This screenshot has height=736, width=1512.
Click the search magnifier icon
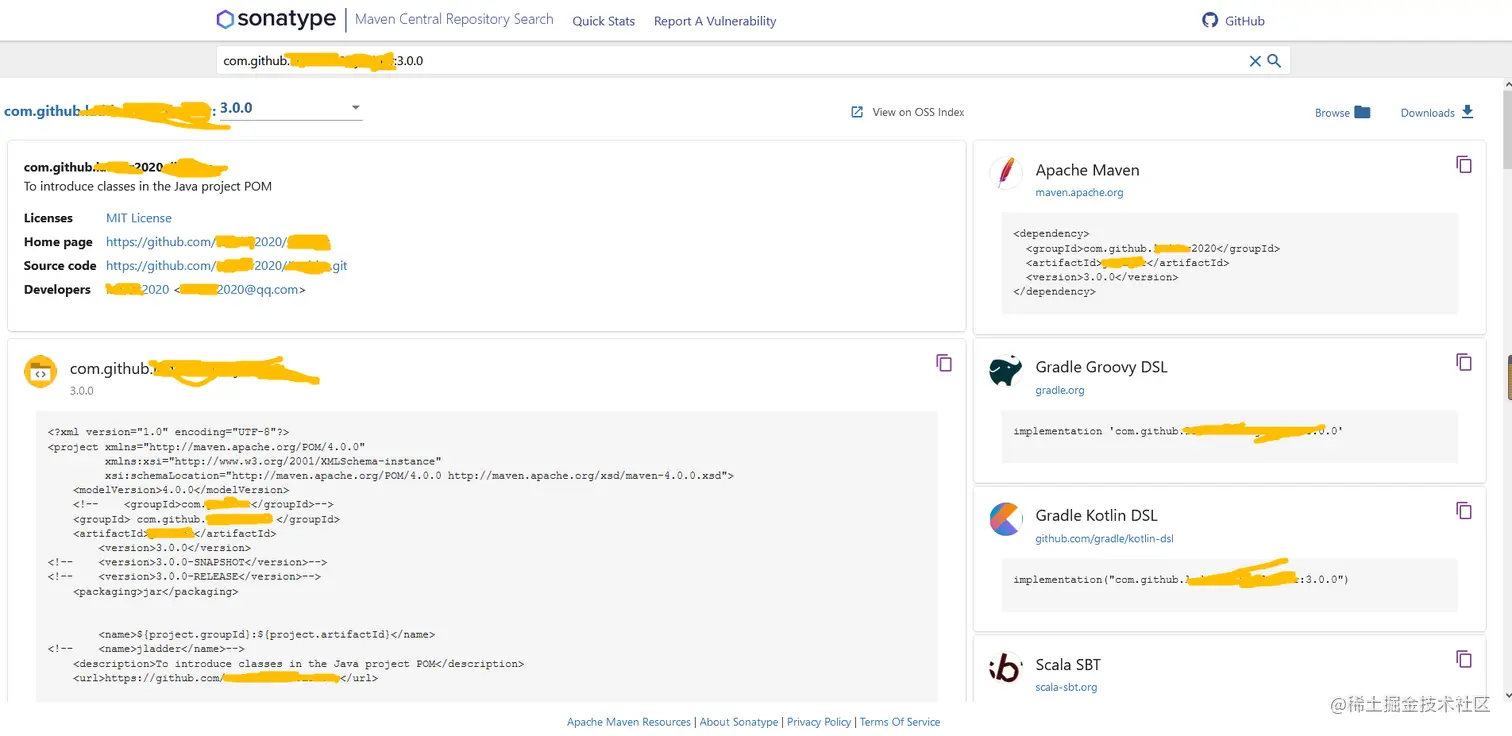(x=1274, y=61)
